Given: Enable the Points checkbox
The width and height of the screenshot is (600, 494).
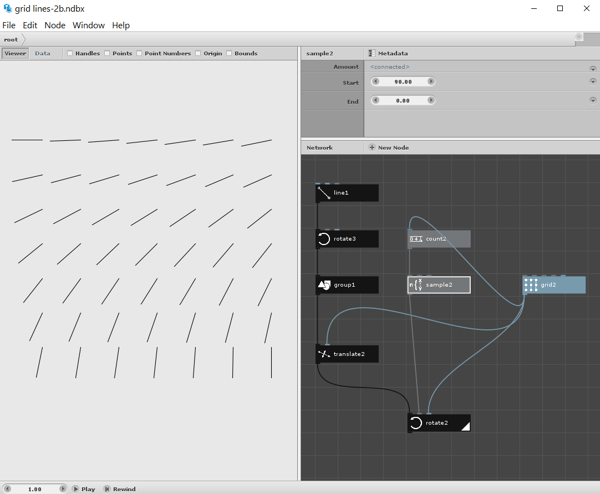Looking at the screenshot, I should tap(107, 53).
